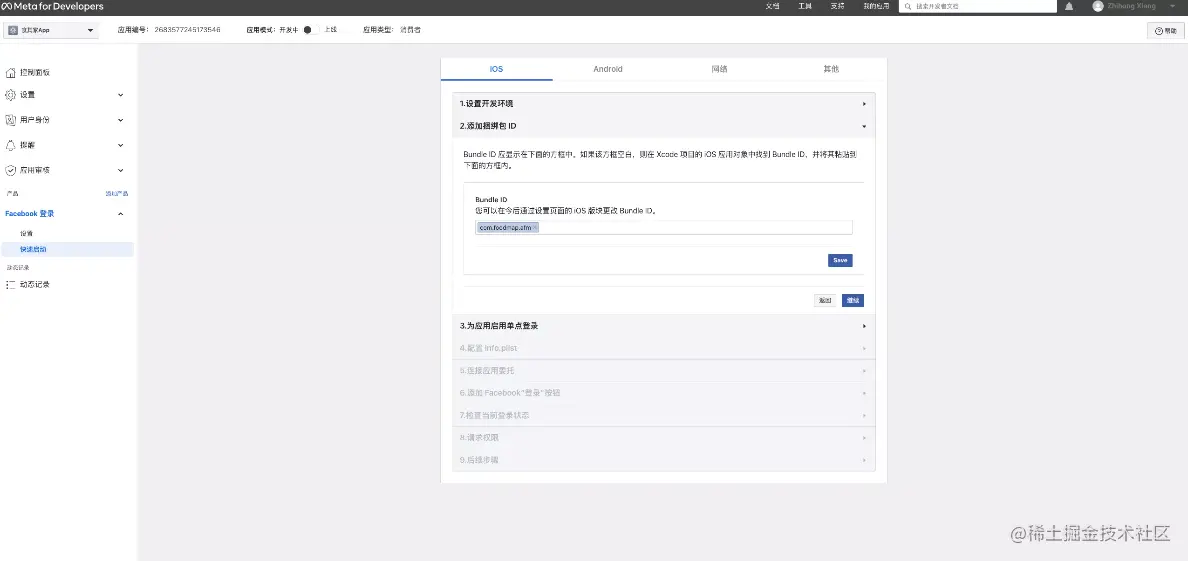Viewport: 1188px width, 561px height.
Task: Switch to the last tab after the web tab
Action: (x=831, y=69)
